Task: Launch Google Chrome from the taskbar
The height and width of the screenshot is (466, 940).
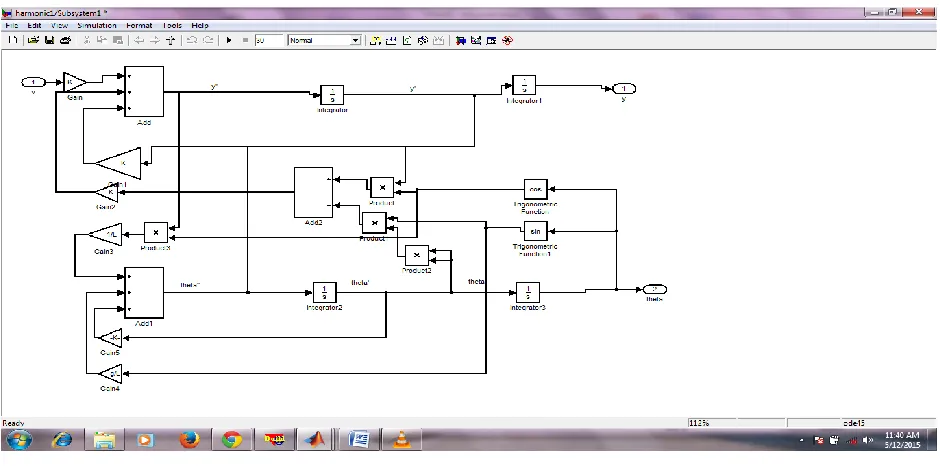Action: tap(232, 441)
